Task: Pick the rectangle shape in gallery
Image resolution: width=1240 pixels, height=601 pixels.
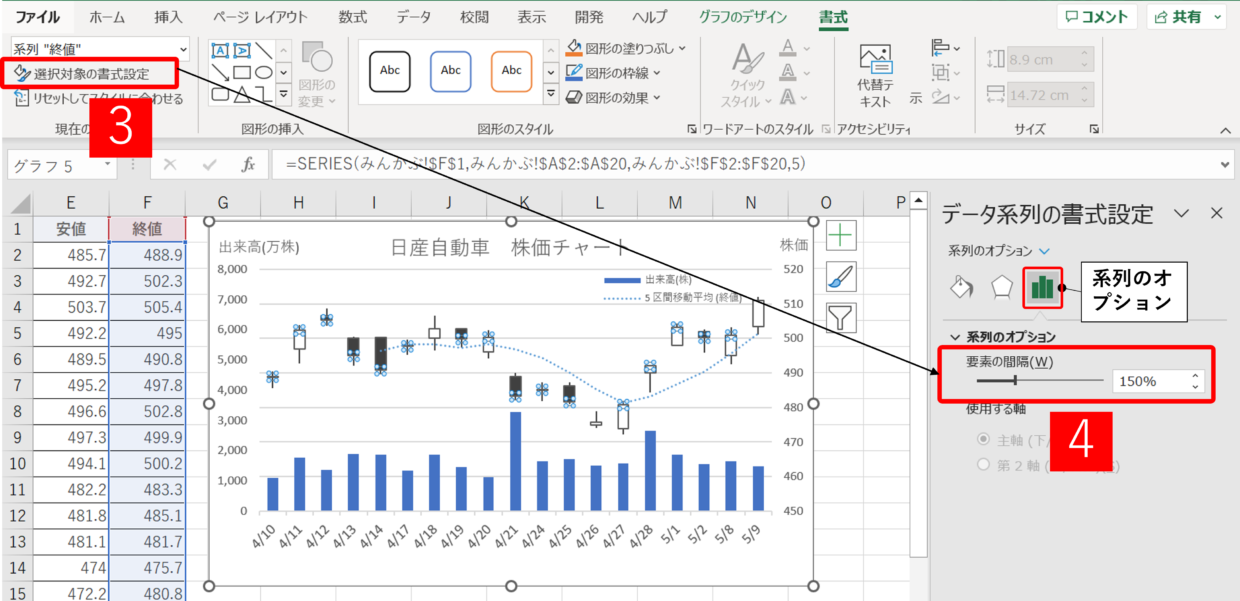Action: (x=242, y=73)
